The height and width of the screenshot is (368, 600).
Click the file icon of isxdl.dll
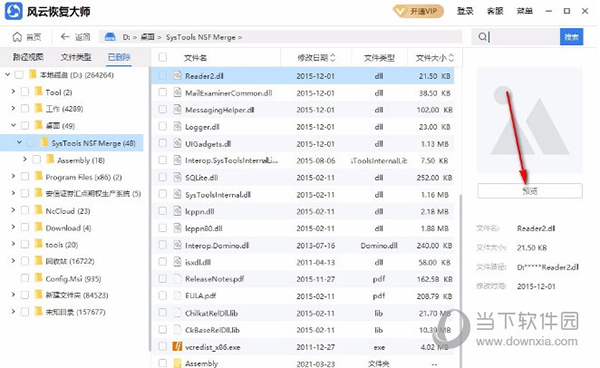(x=177, y=262)
